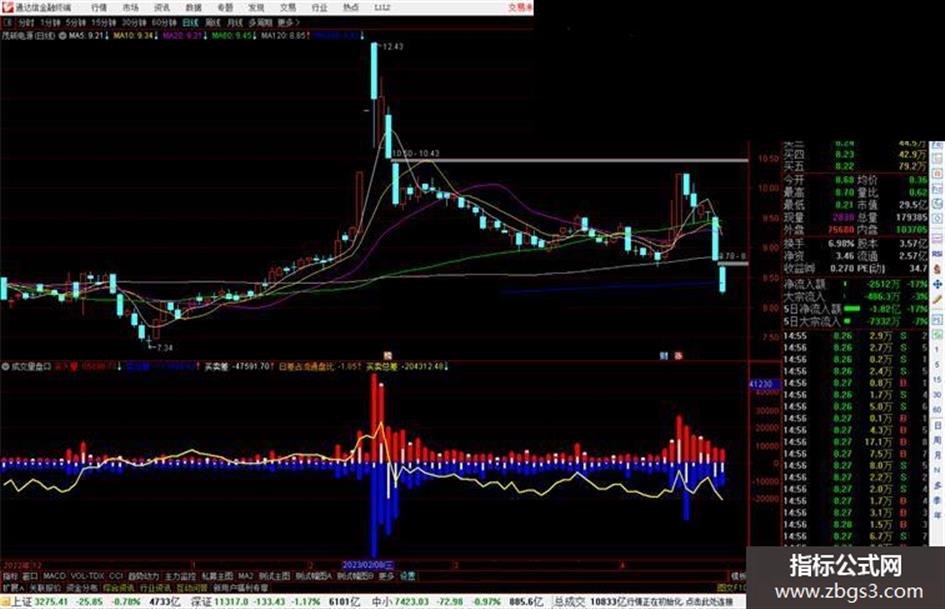Open the 资金分布 tab
Image resolution: width=945 pixels, height=609 pixels.
(81, 587)
